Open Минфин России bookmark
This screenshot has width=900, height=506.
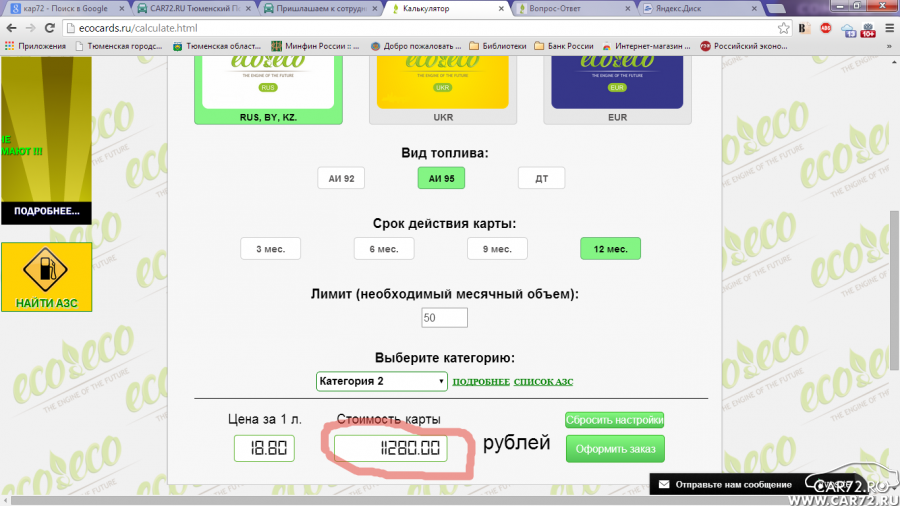[316, 46]
